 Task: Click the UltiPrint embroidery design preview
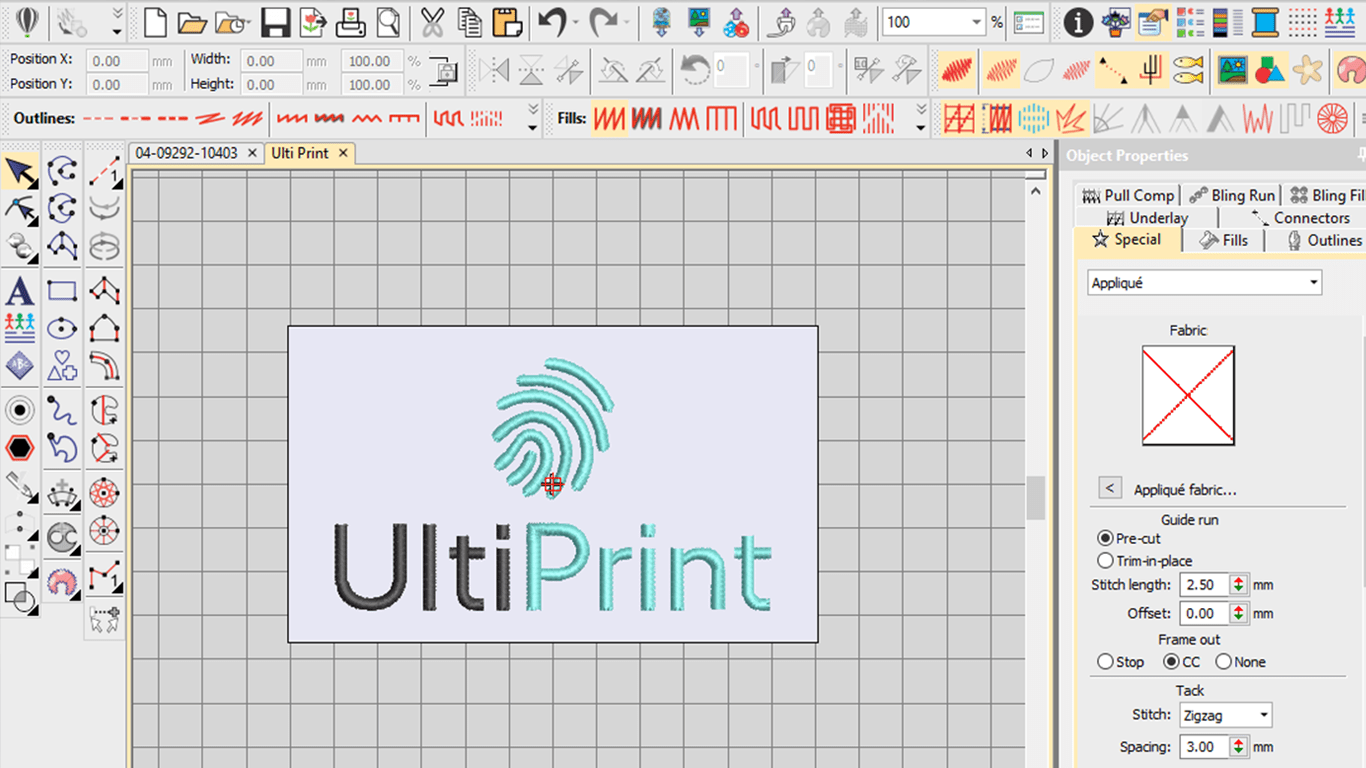pyautogui.click(x=552, y=484)
